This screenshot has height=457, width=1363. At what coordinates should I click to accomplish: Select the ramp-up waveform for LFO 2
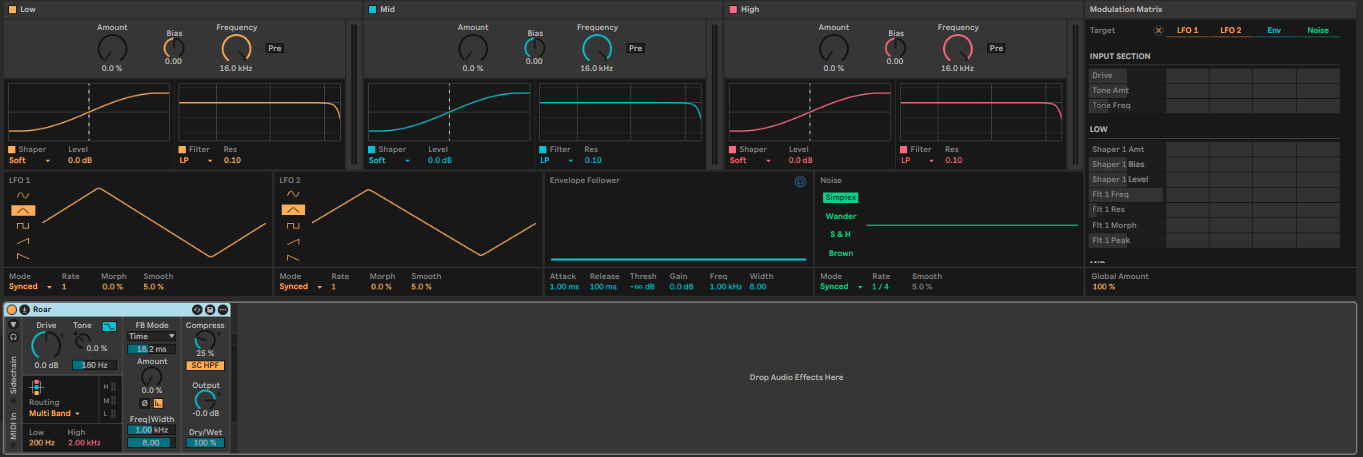click(x=291, y=242)
